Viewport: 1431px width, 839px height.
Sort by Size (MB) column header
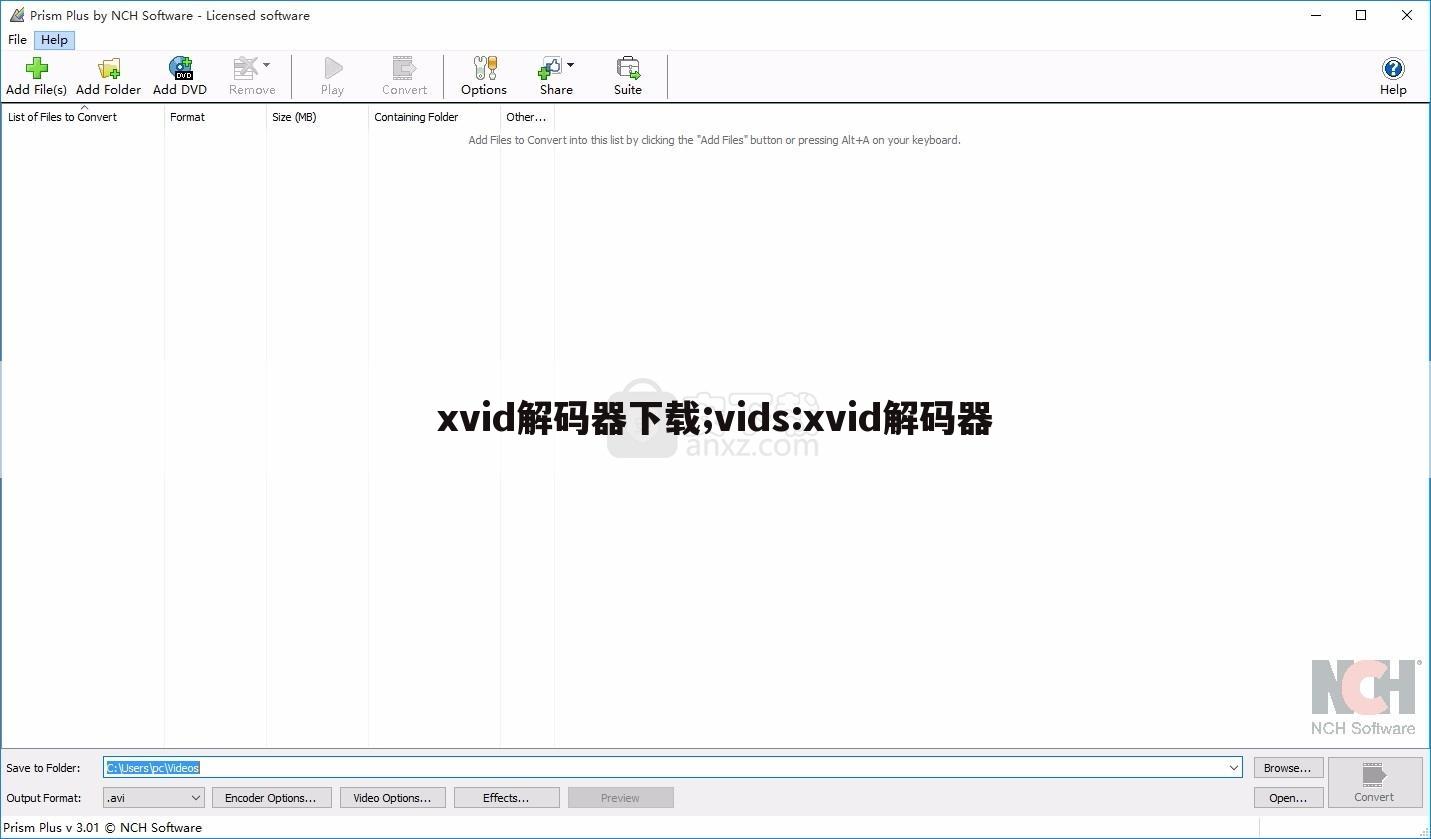click(x=317, y=117)
